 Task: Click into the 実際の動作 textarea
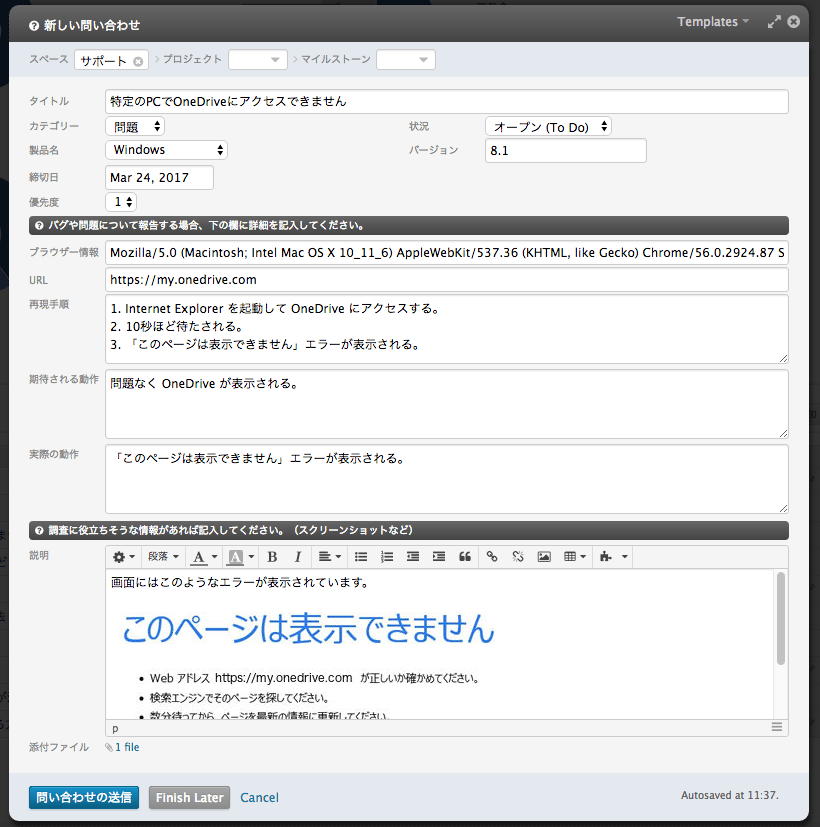click(447, 479)
